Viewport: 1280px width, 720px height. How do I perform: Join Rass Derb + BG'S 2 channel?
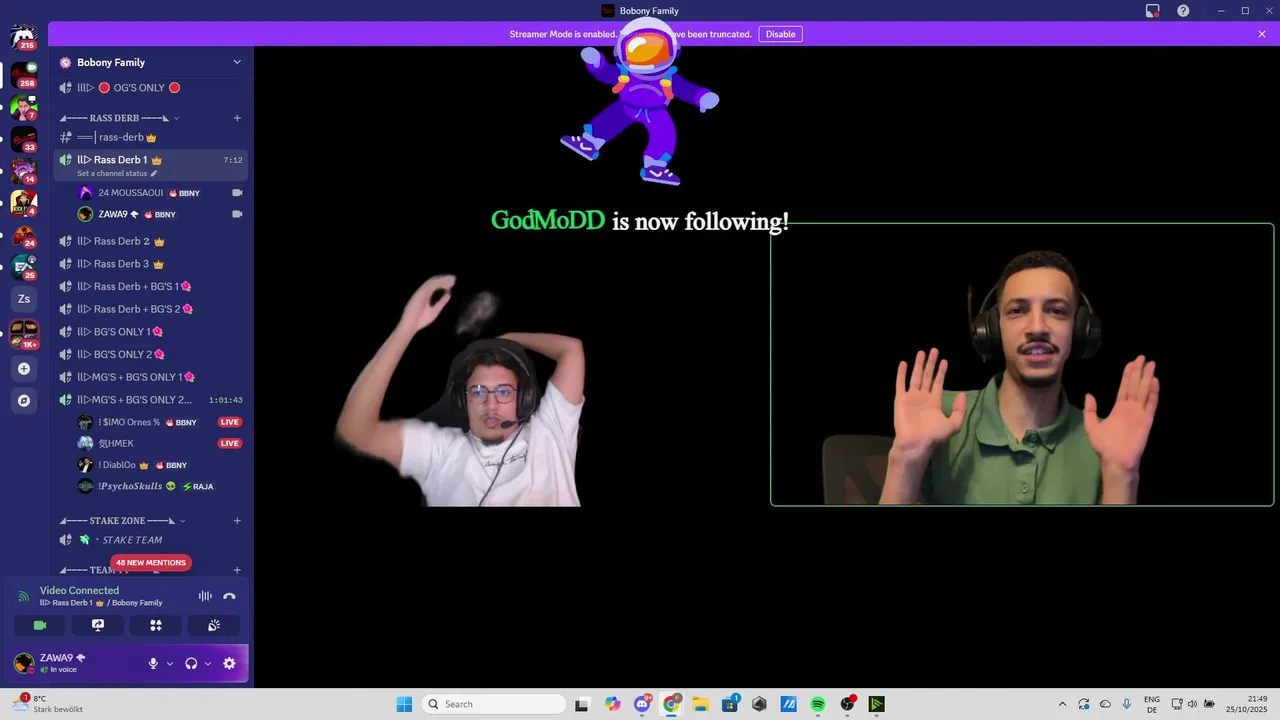coord(151,309)
